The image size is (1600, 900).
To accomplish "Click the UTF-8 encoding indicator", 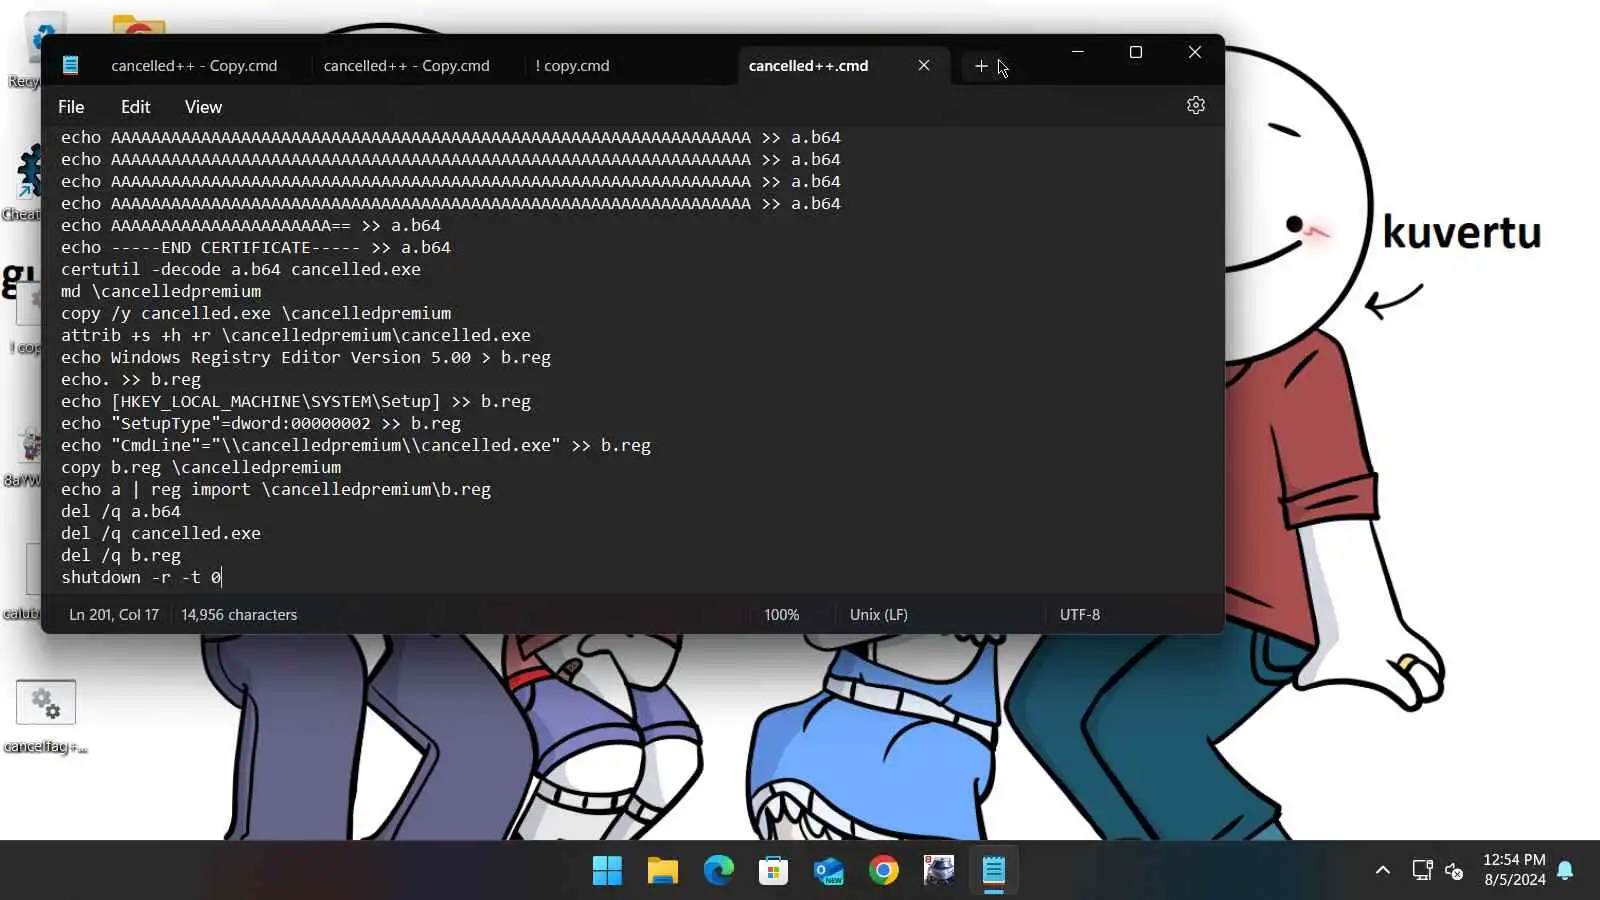I will click(x=1080, y=615).
